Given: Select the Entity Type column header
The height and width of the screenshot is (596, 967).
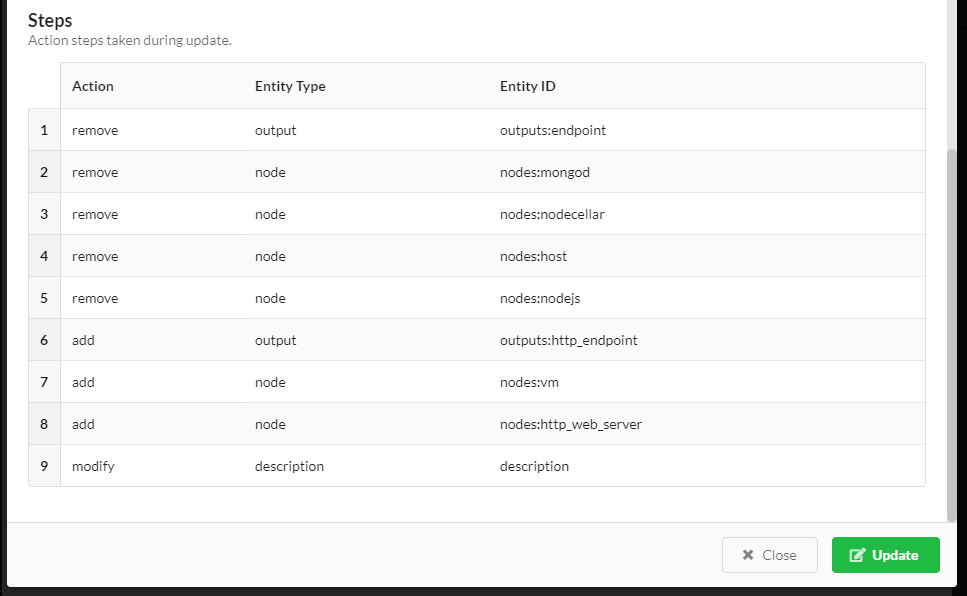Looking at the screenshot, I should click(290, 86).
